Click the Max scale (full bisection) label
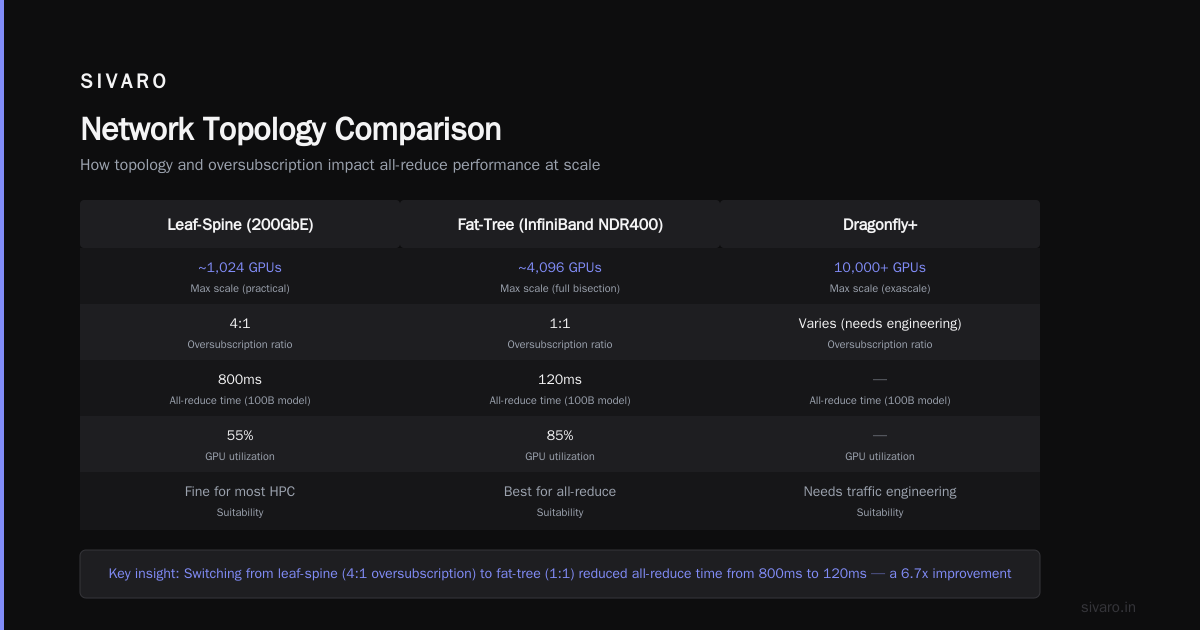 [x=560, y=288]
